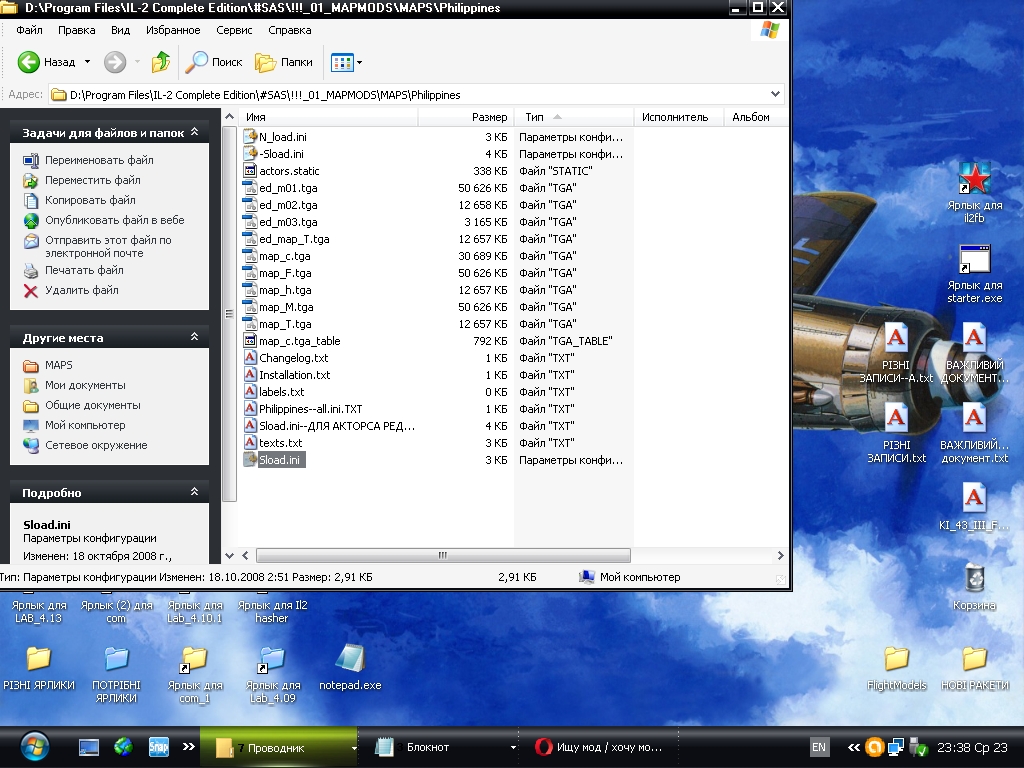
Task: Go up one folder level using the toolbar icon
Action: [x=160, y=62]
